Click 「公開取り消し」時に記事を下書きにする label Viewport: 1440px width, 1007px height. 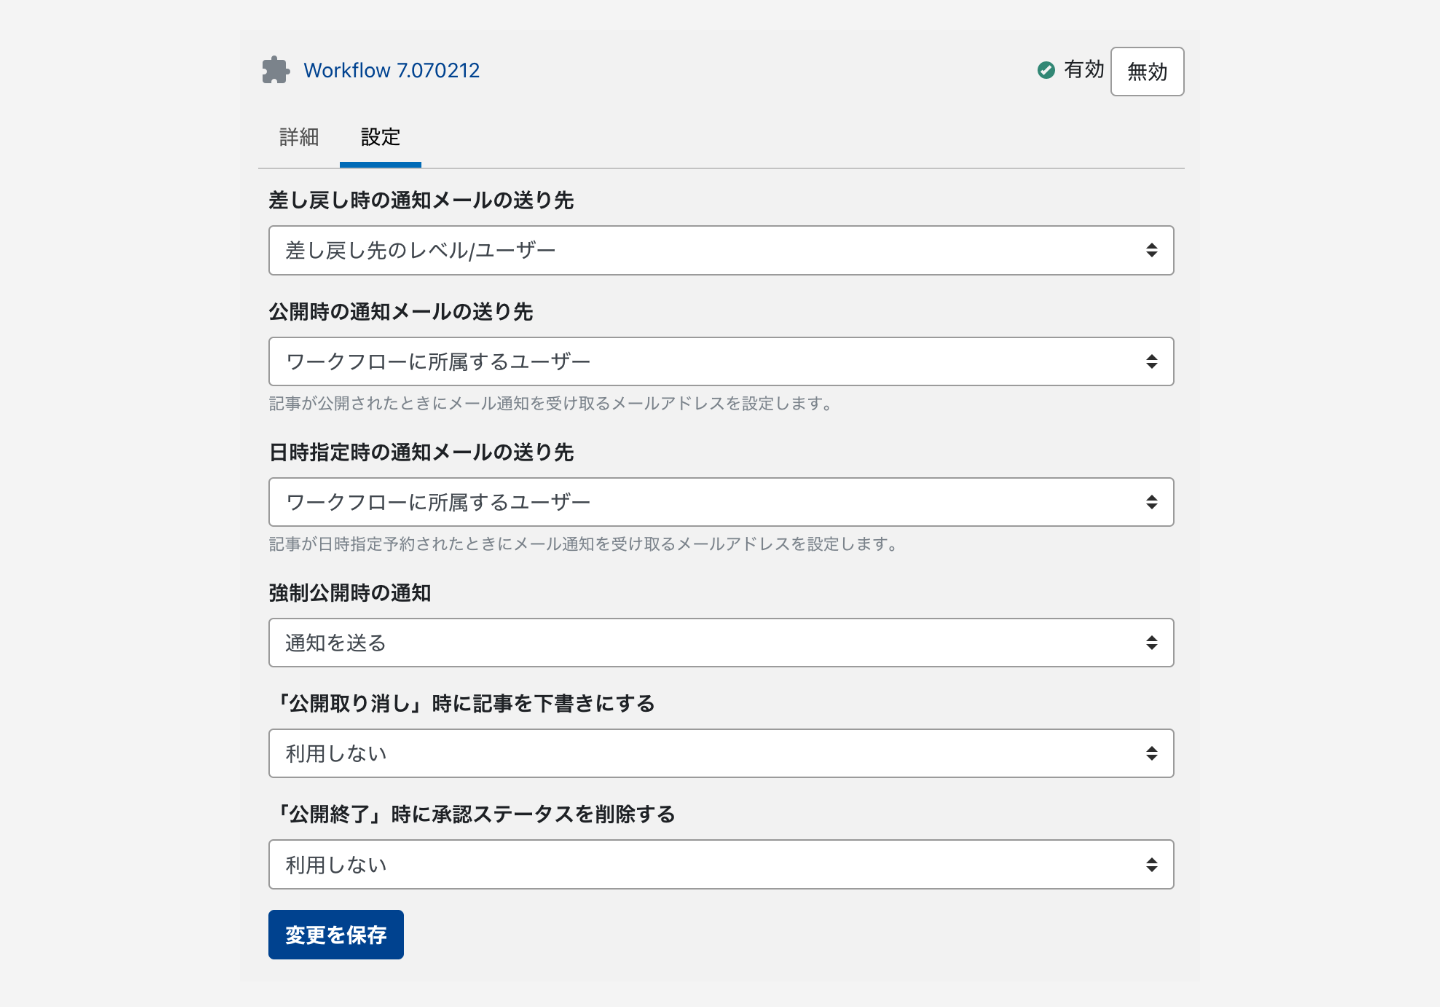[x=462, y=704]
